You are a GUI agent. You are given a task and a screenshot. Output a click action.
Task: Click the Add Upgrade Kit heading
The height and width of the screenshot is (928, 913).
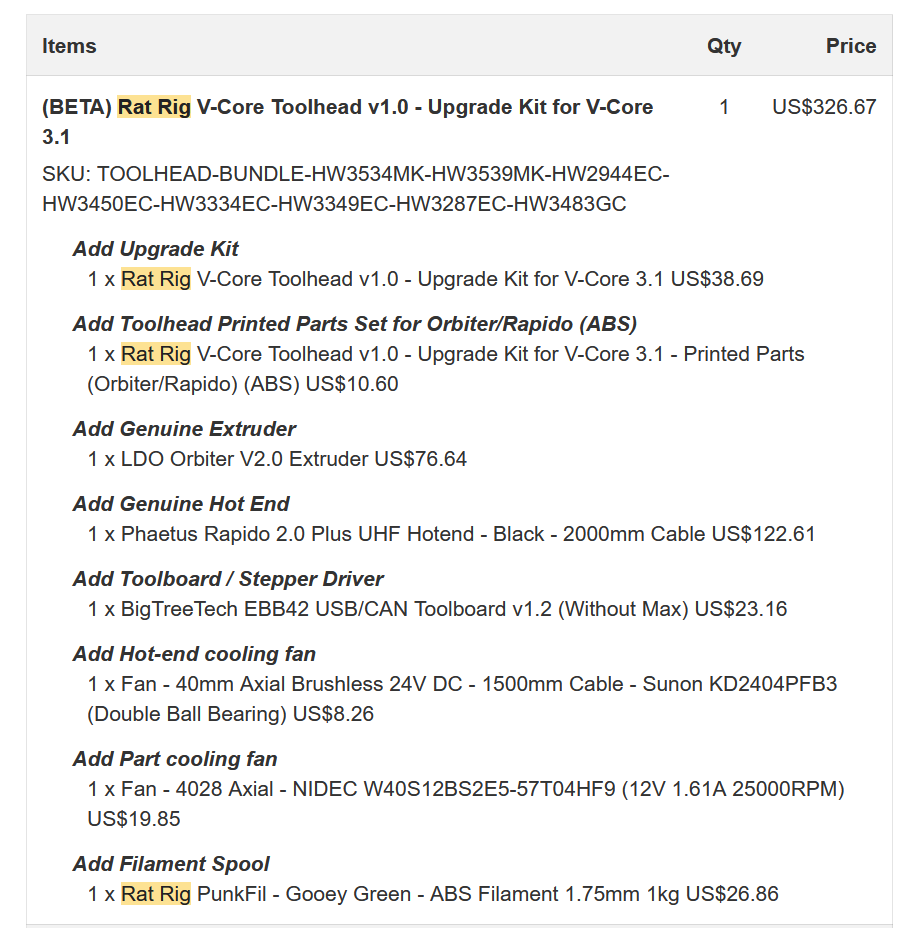[x=156, y=249]
